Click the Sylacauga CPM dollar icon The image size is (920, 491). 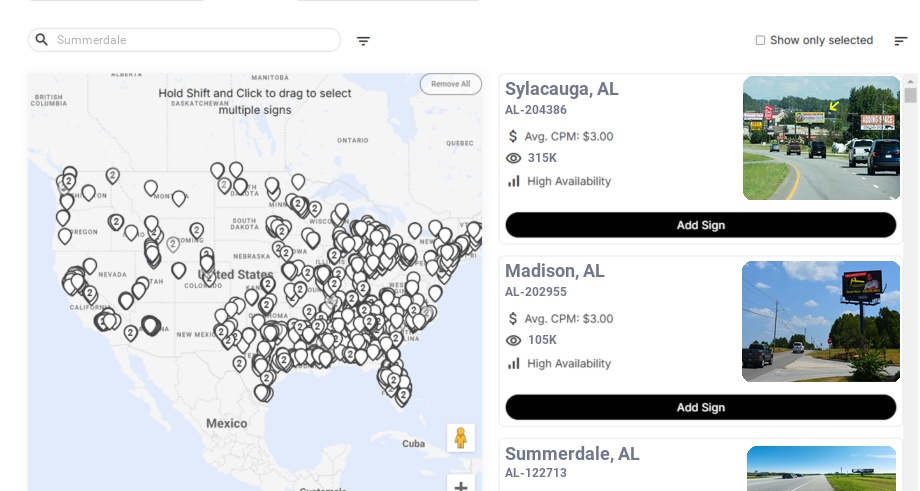pos(513,136)
